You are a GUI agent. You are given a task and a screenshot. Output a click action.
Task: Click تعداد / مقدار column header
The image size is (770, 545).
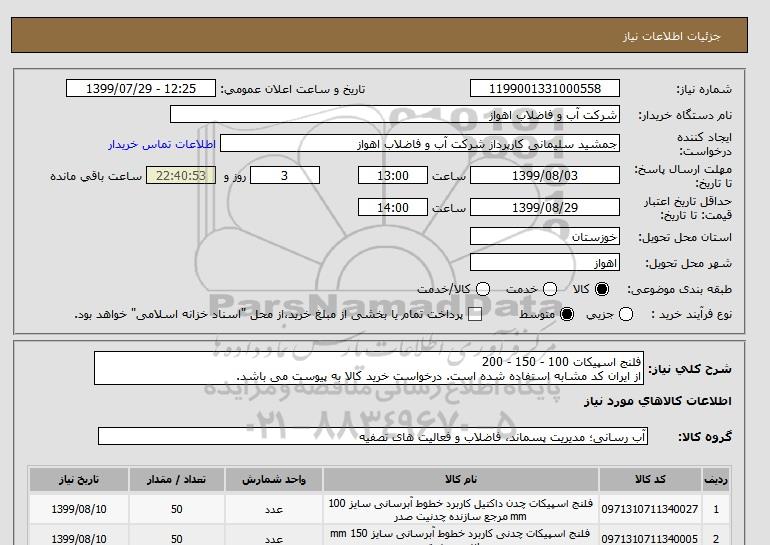pyautogui.click(x=176, y=479)
